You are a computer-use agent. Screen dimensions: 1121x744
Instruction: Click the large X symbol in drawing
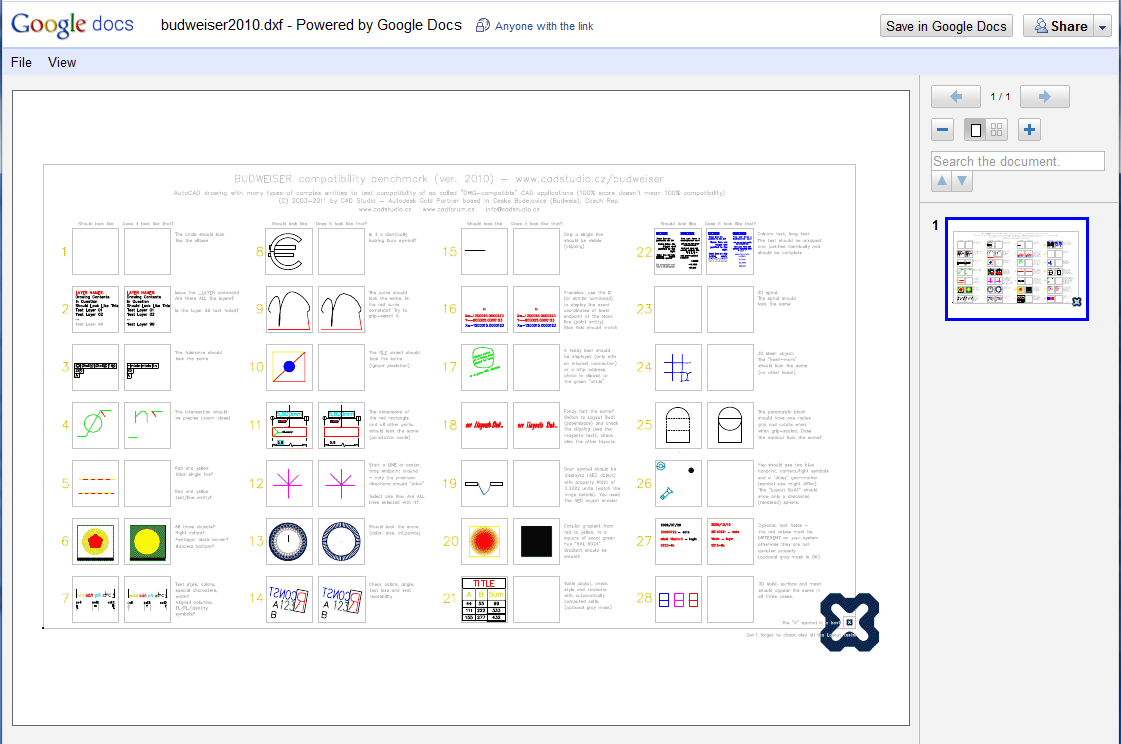849,622
